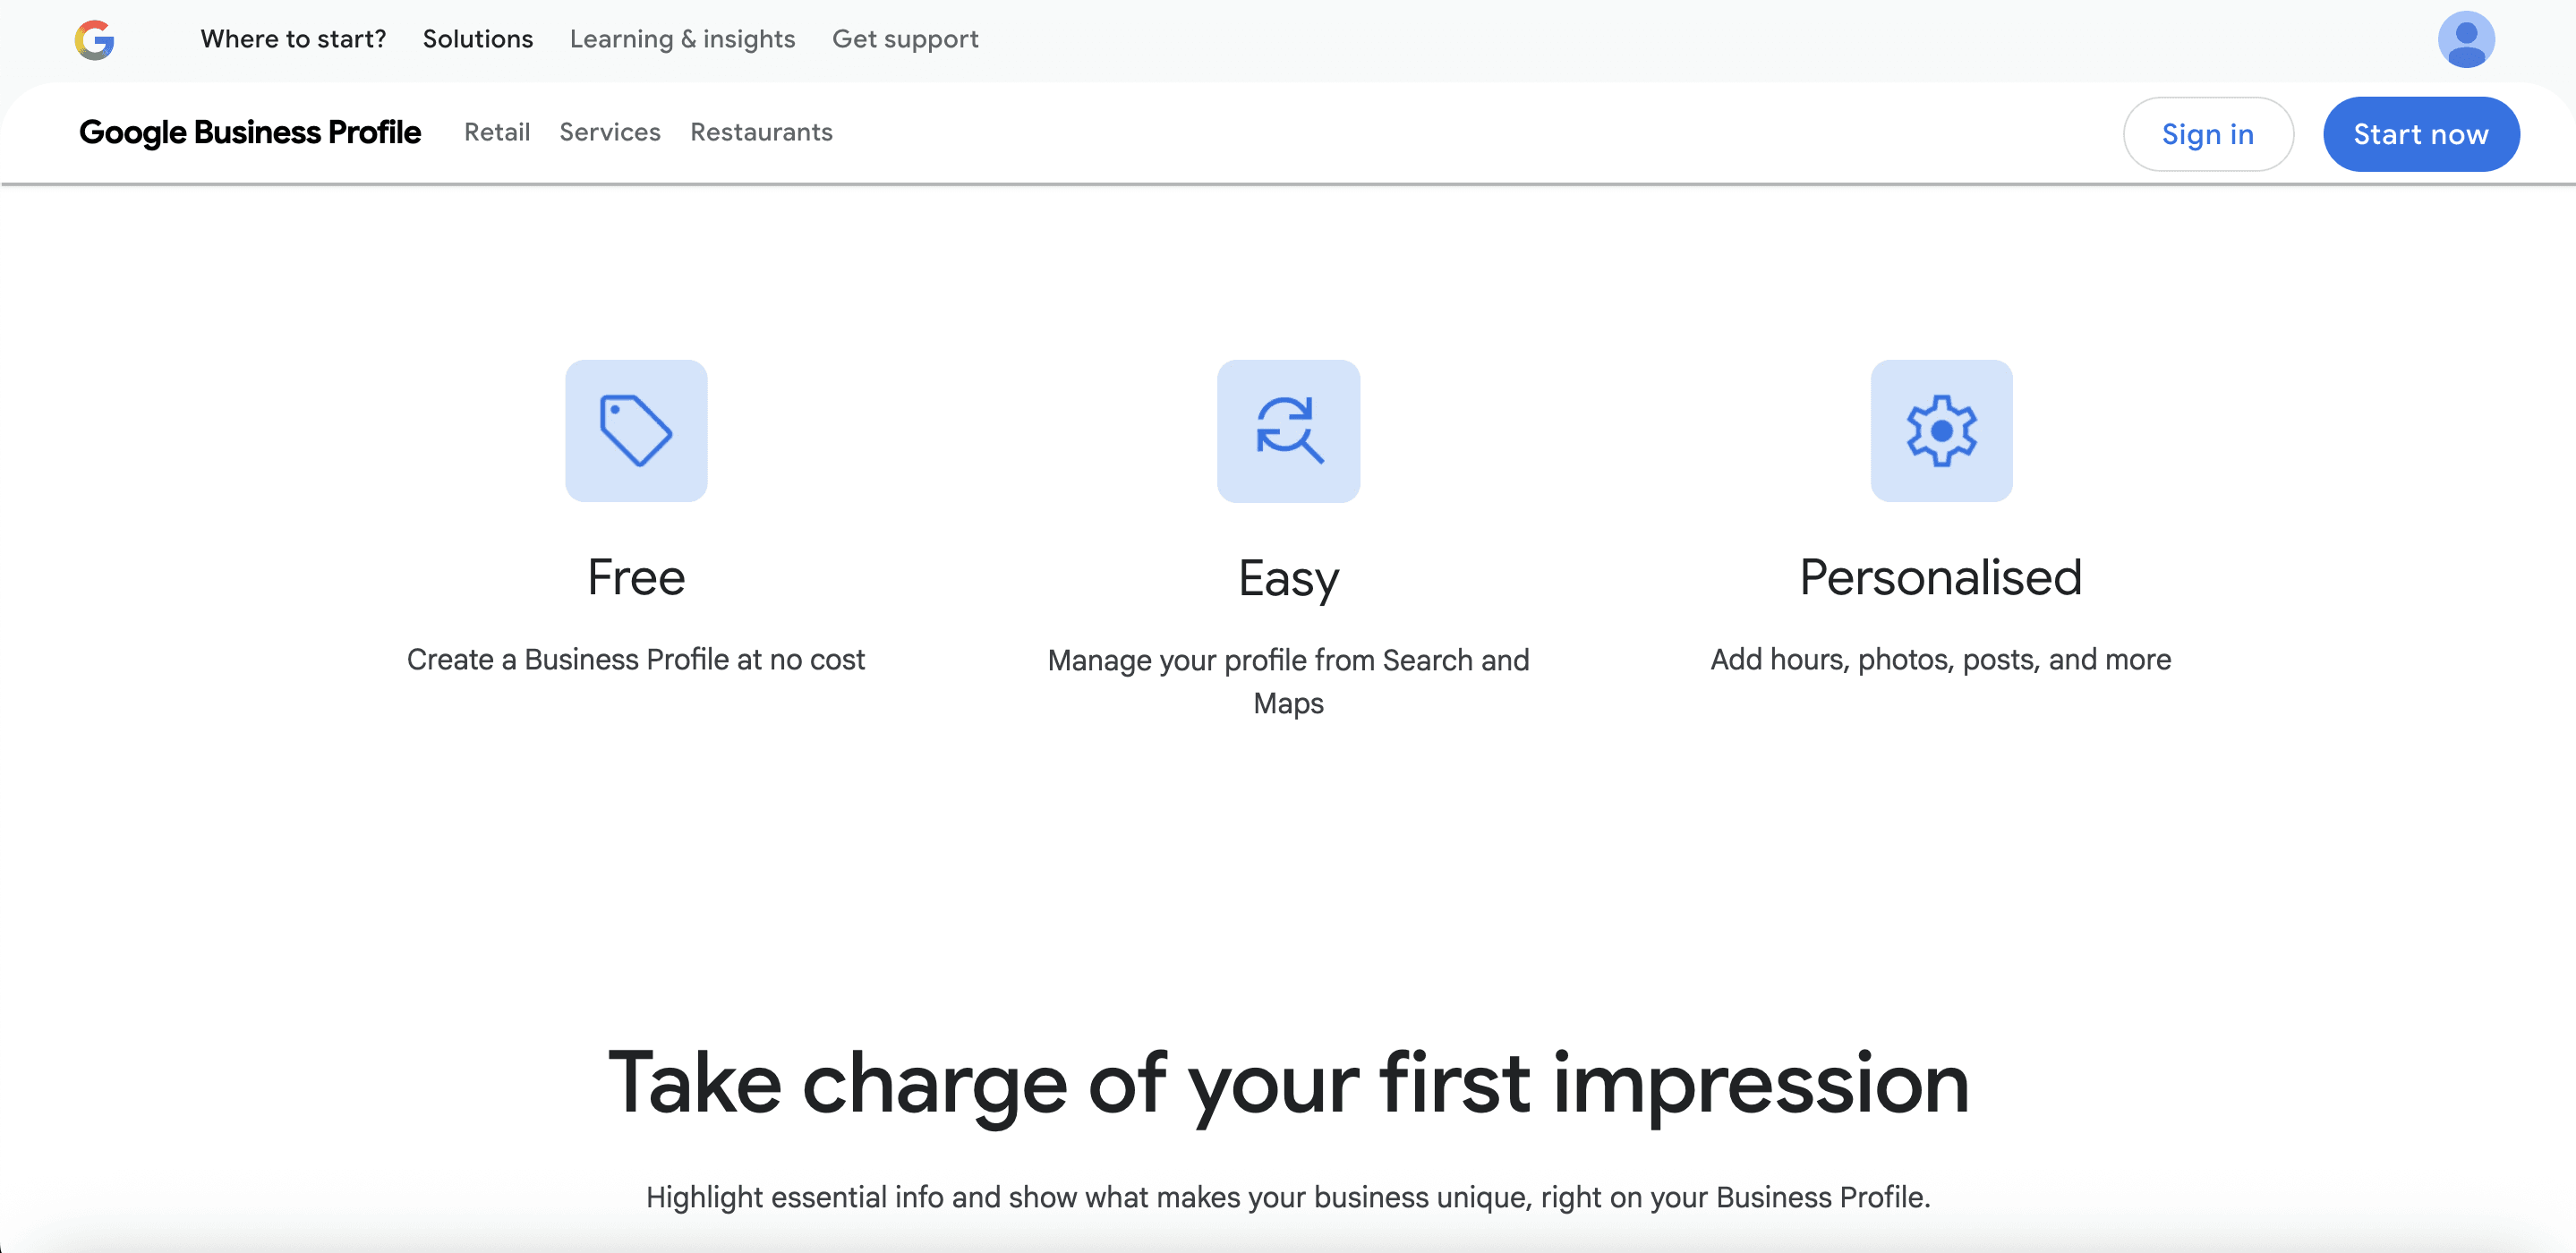Open the Restaurants section
The height and width of the screenshot is (1253, 2576).
point(761,132)
